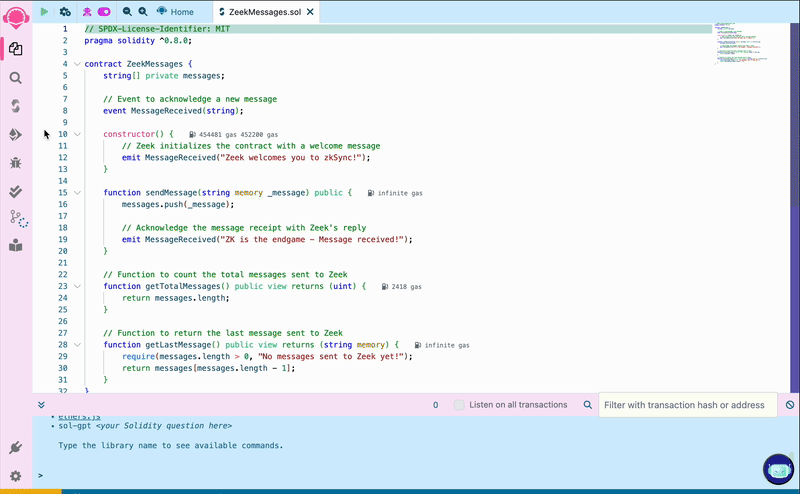Screen dimensions: 800x494
Task: Zoom in editor font with plus magnifier
Action: tap(143, 11)
